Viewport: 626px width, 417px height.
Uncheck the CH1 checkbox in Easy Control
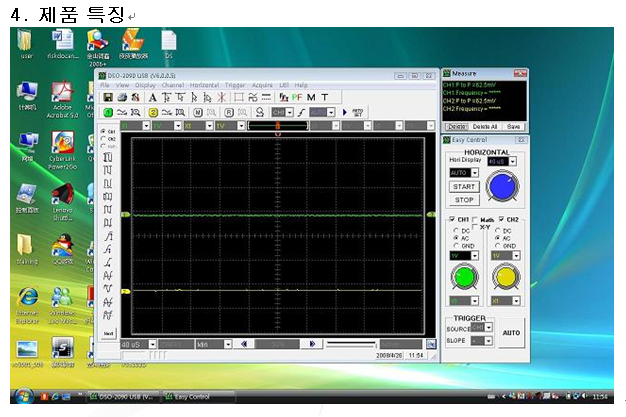pos(452,219)
